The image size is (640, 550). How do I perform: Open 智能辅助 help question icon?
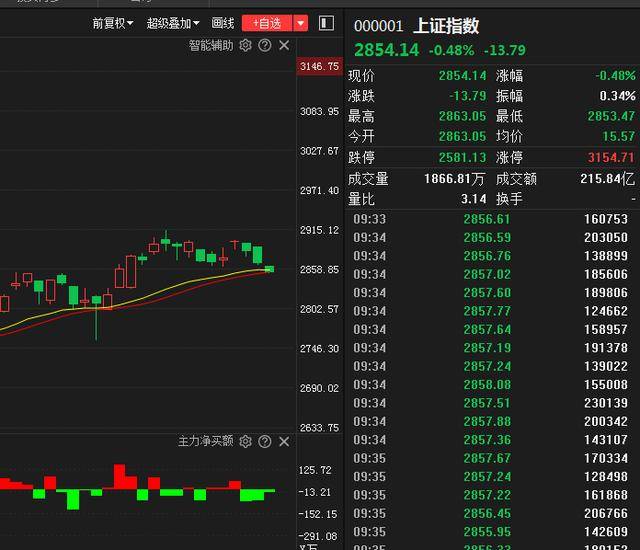[264, 45]
